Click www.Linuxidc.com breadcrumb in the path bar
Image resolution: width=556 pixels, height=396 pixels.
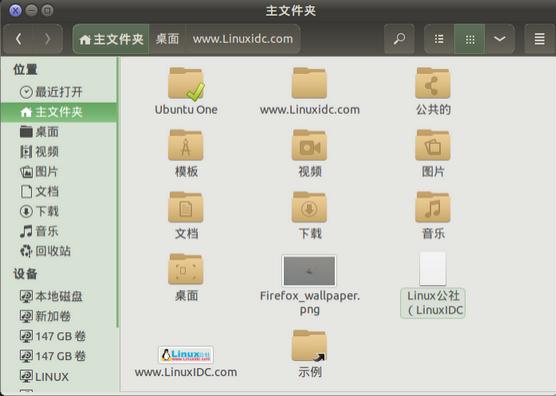pos(243,39)
